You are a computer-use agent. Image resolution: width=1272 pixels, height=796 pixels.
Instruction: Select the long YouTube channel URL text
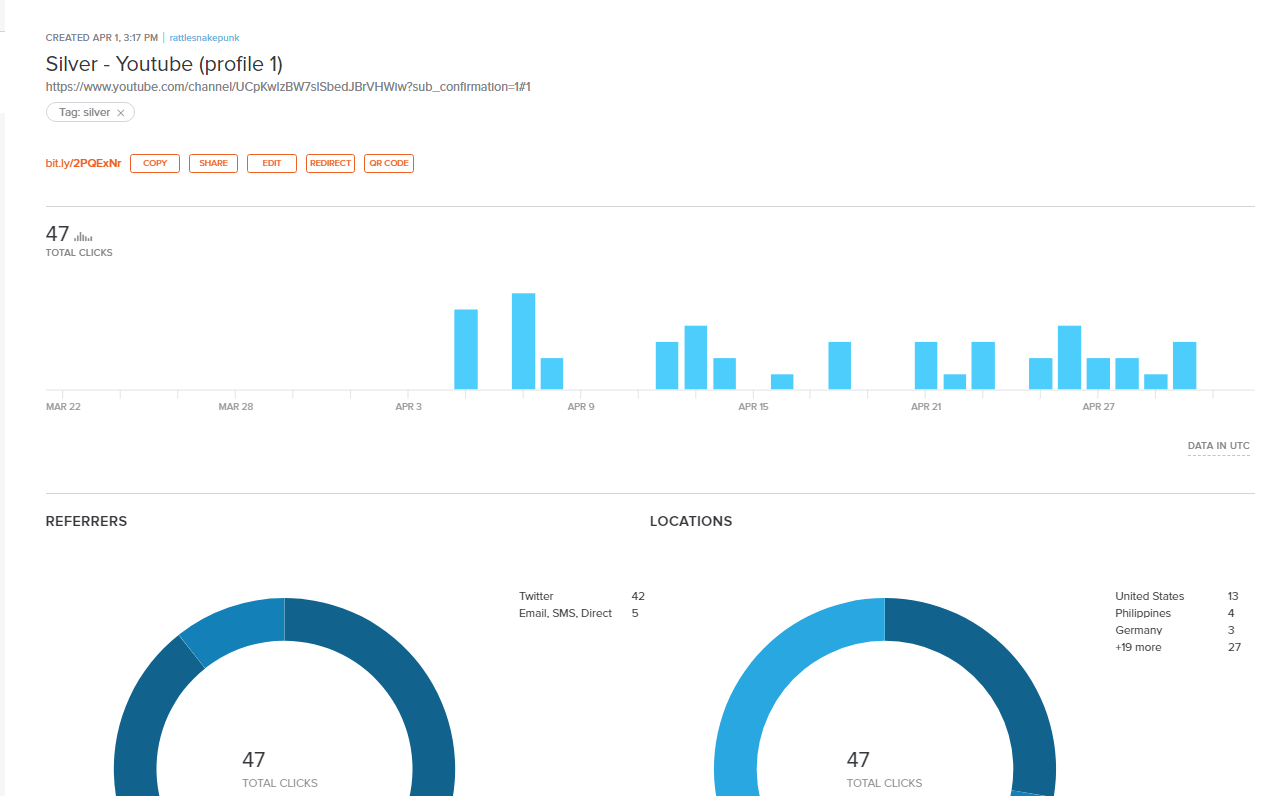(x=288, y=87)
